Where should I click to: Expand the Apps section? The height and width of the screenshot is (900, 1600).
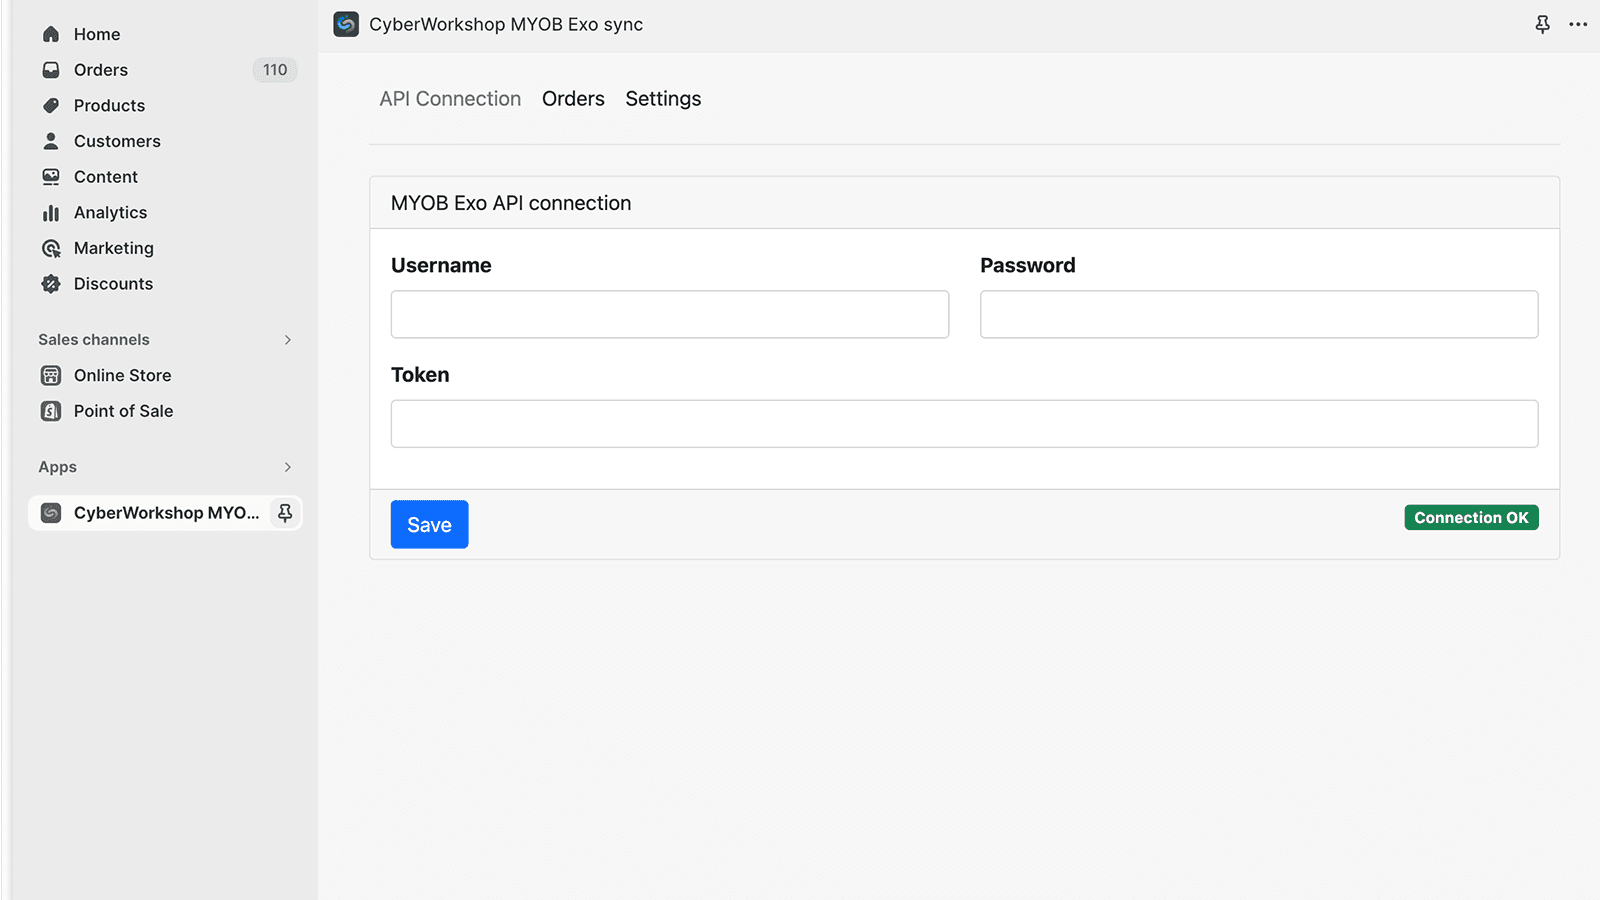tap(287, 467)
